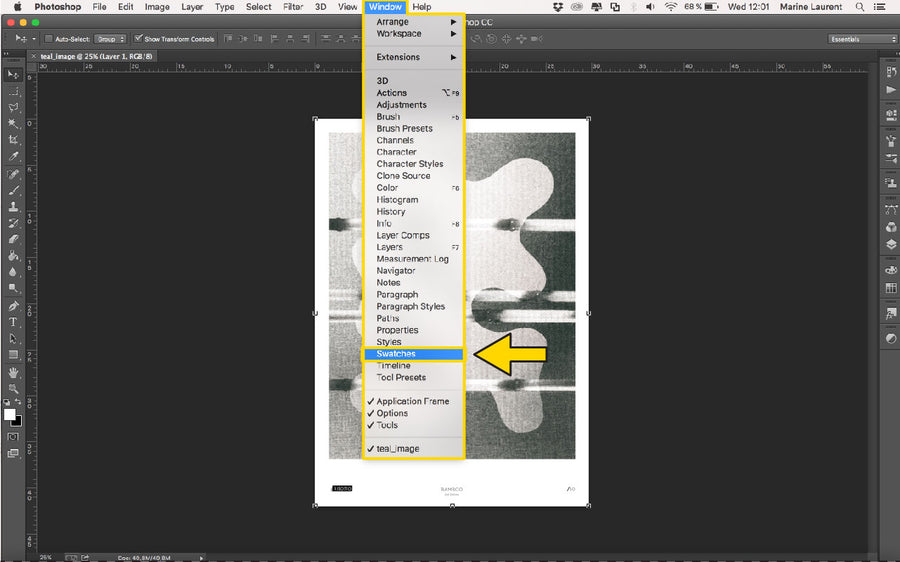Toggle Show Transform Controls checkbox

point(139,39)
